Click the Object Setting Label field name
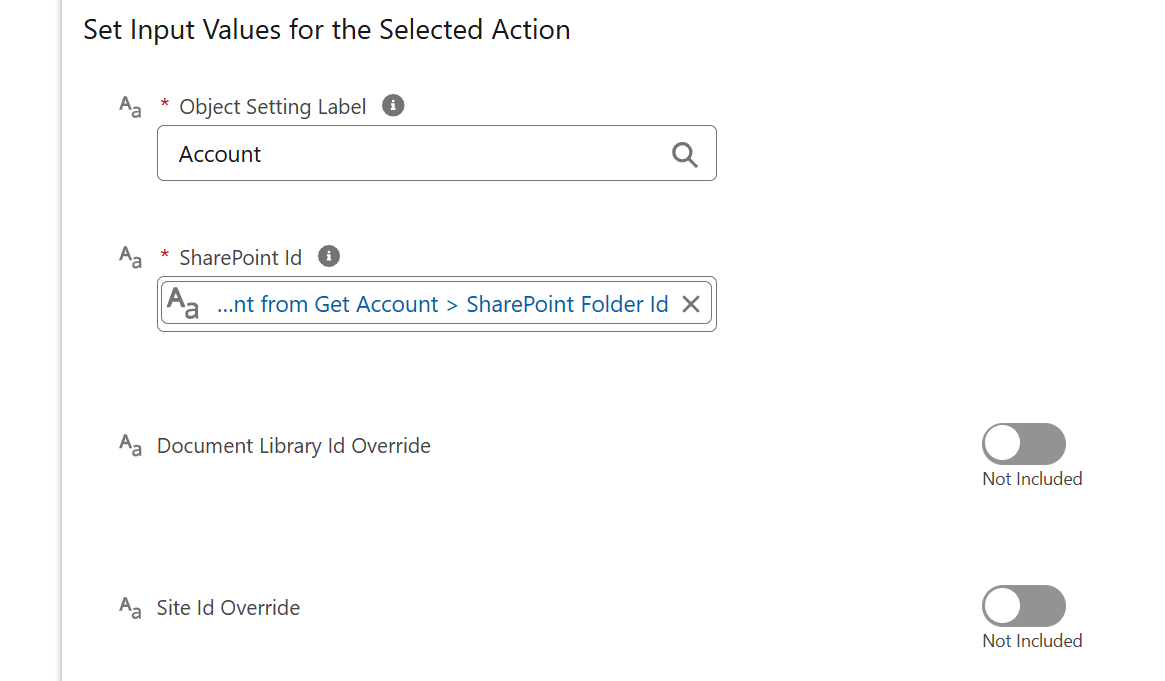 273,107
